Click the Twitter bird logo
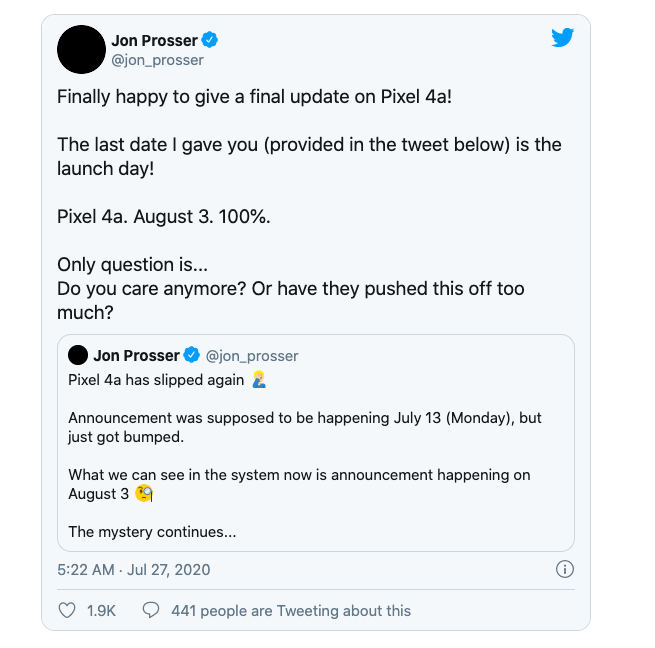The image size is (655, 648). 562,39
